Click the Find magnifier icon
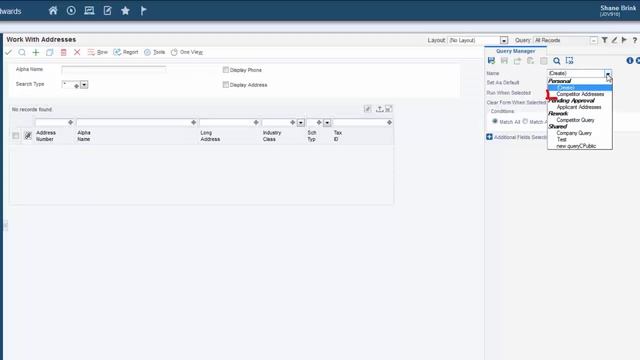The image size is (640, 360). point(22,52)
